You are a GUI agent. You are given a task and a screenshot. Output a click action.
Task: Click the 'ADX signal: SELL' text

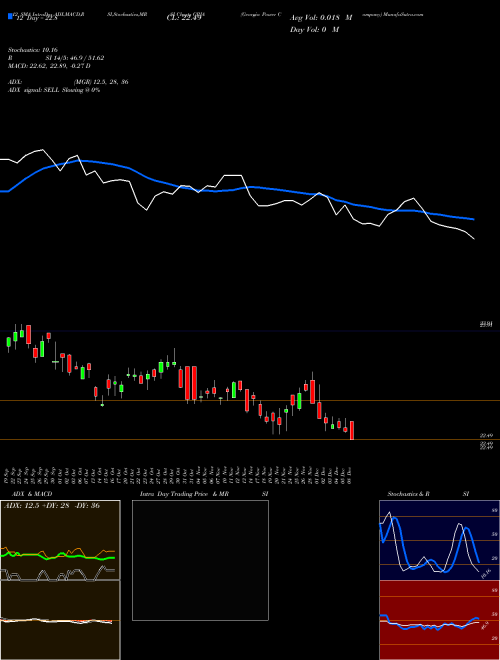coord(34,90)
